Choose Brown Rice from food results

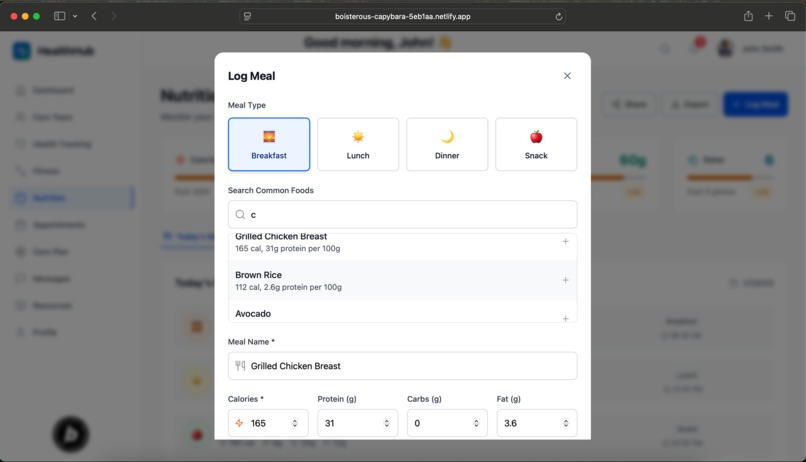pos(402,280)
